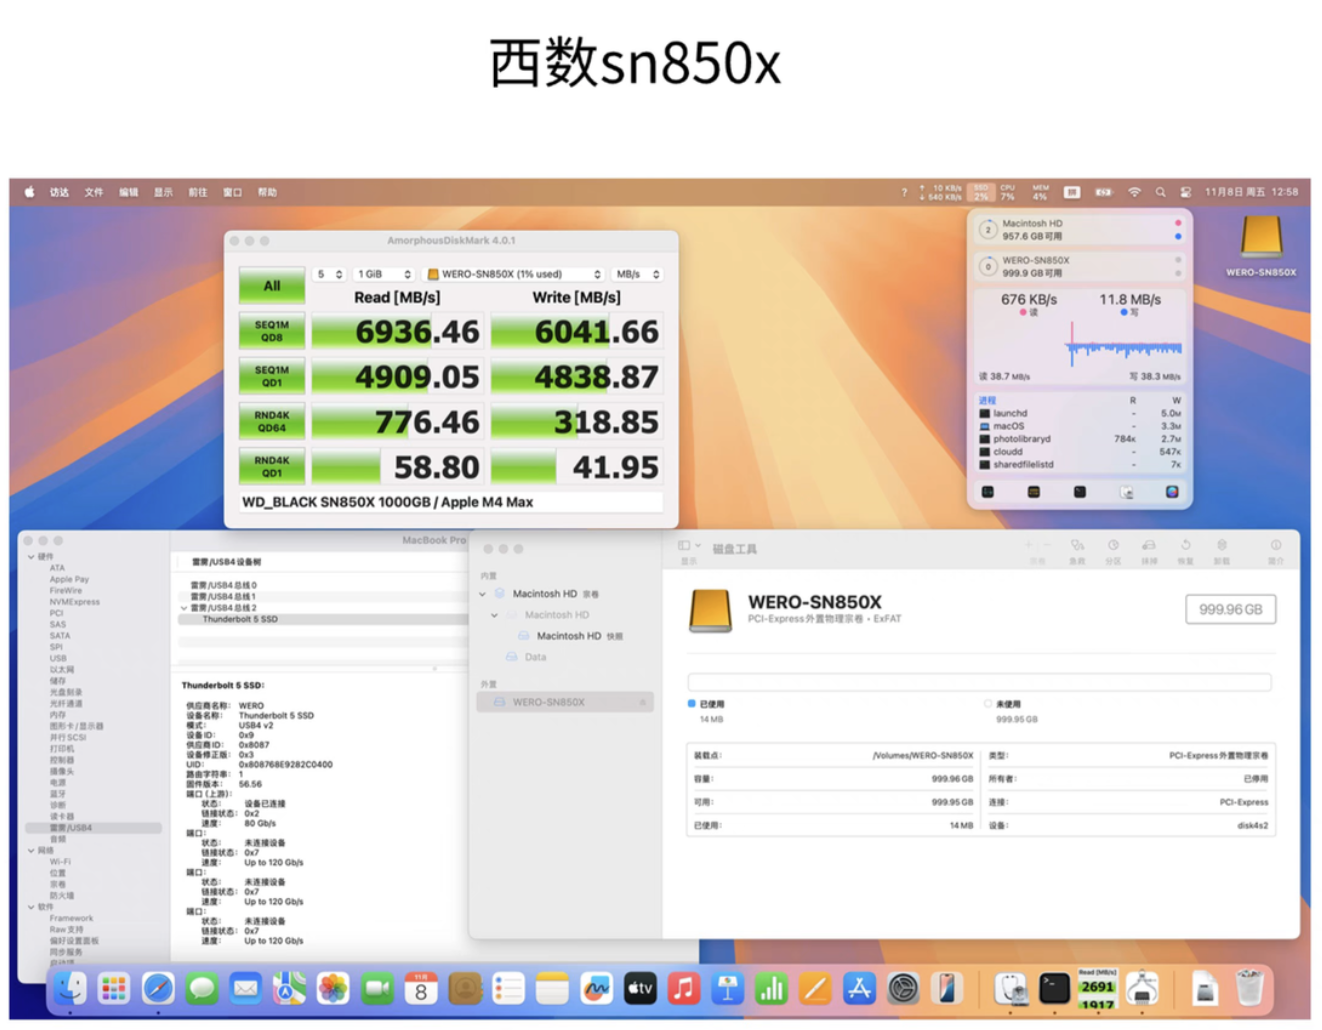This screenshot has width=1322, height=1030.
Task: Select WERO-SN850X in the Disk Utility sidebar
Action: [565, 702]
